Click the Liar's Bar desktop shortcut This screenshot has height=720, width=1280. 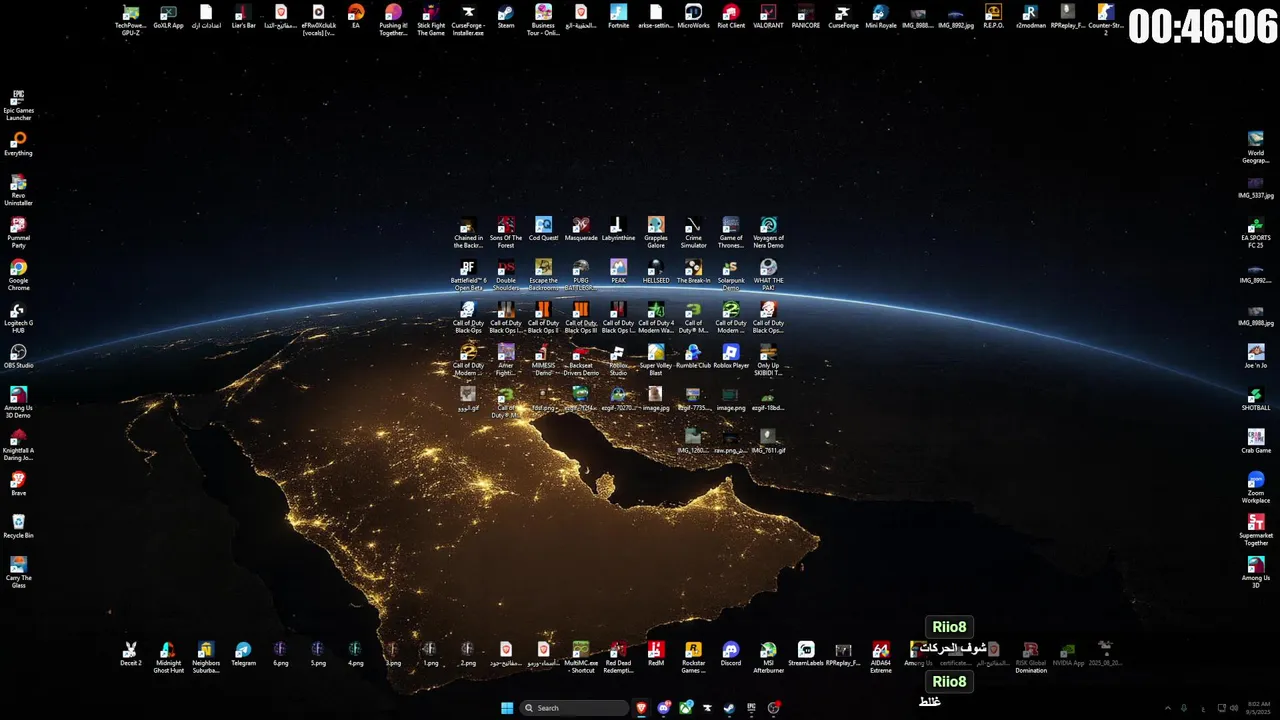[x=243, y=17]
